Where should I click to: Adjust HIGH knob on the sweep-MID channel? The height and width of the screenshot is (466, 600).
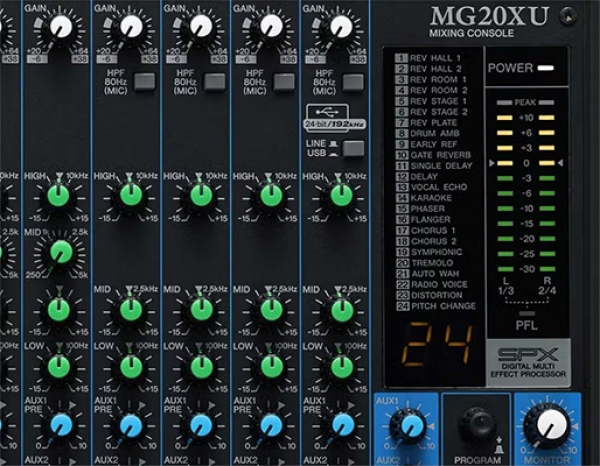coord(59,195)
